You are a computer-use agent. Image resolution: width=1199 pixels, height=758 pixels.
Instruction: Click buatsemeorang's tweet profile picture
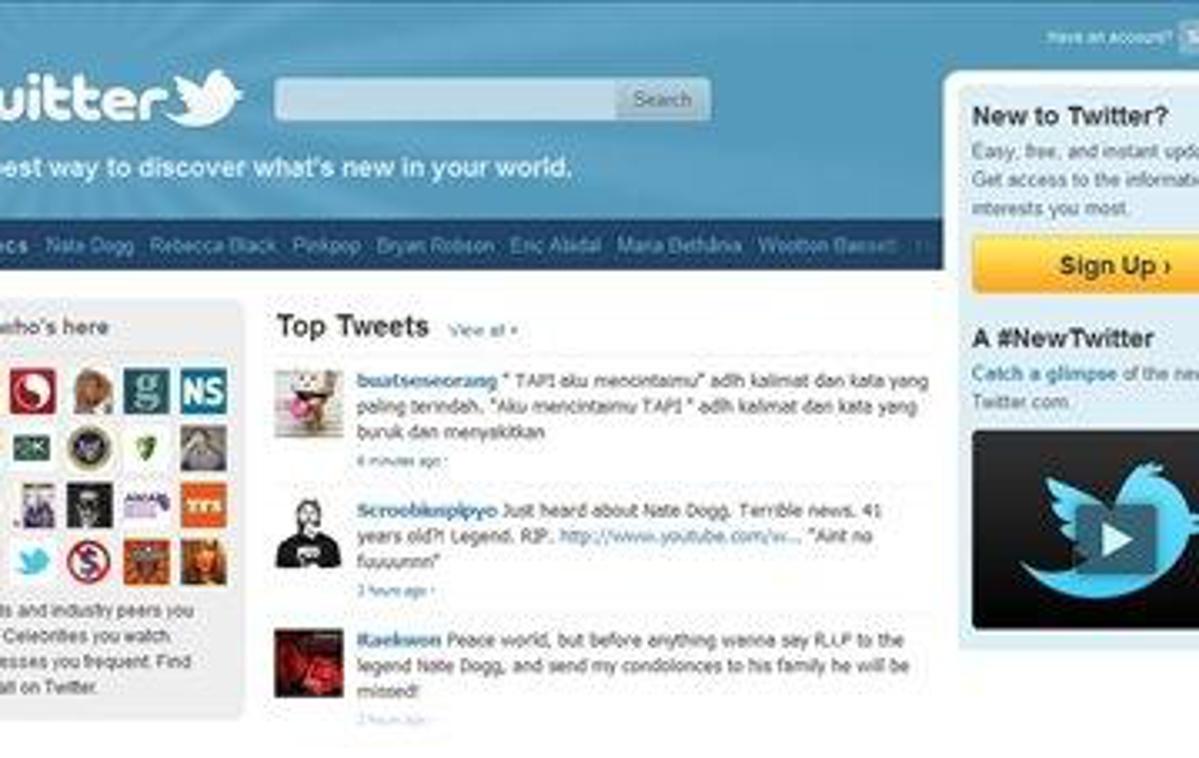[x=309, y=403]
